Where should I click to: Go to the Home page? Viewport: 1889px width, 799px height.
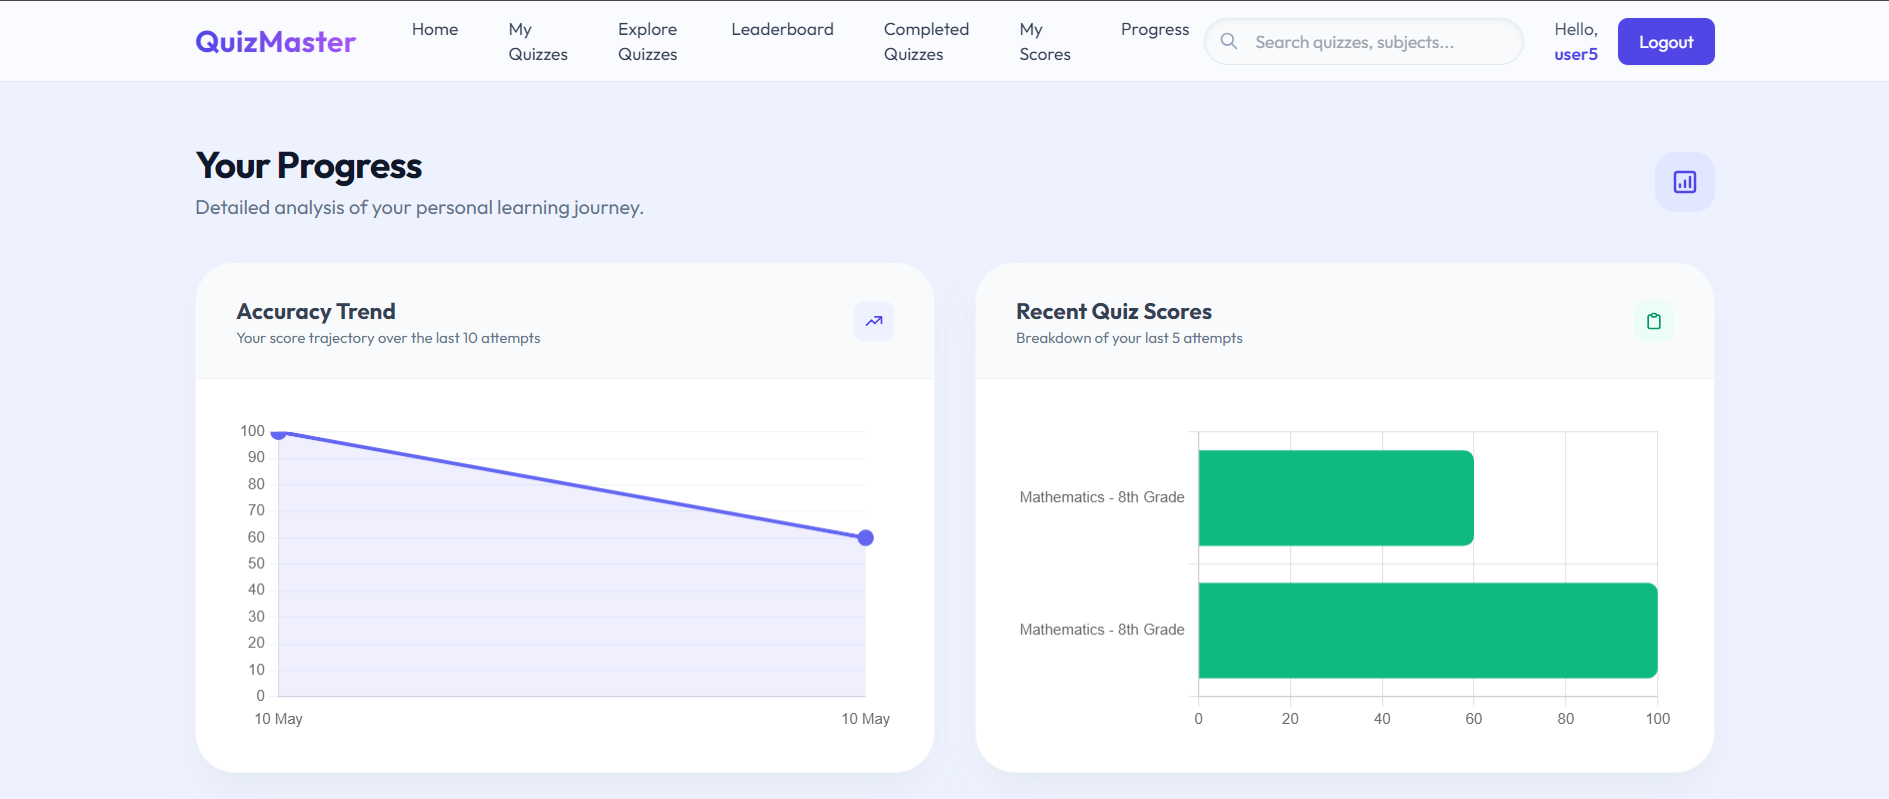(435, 29)
